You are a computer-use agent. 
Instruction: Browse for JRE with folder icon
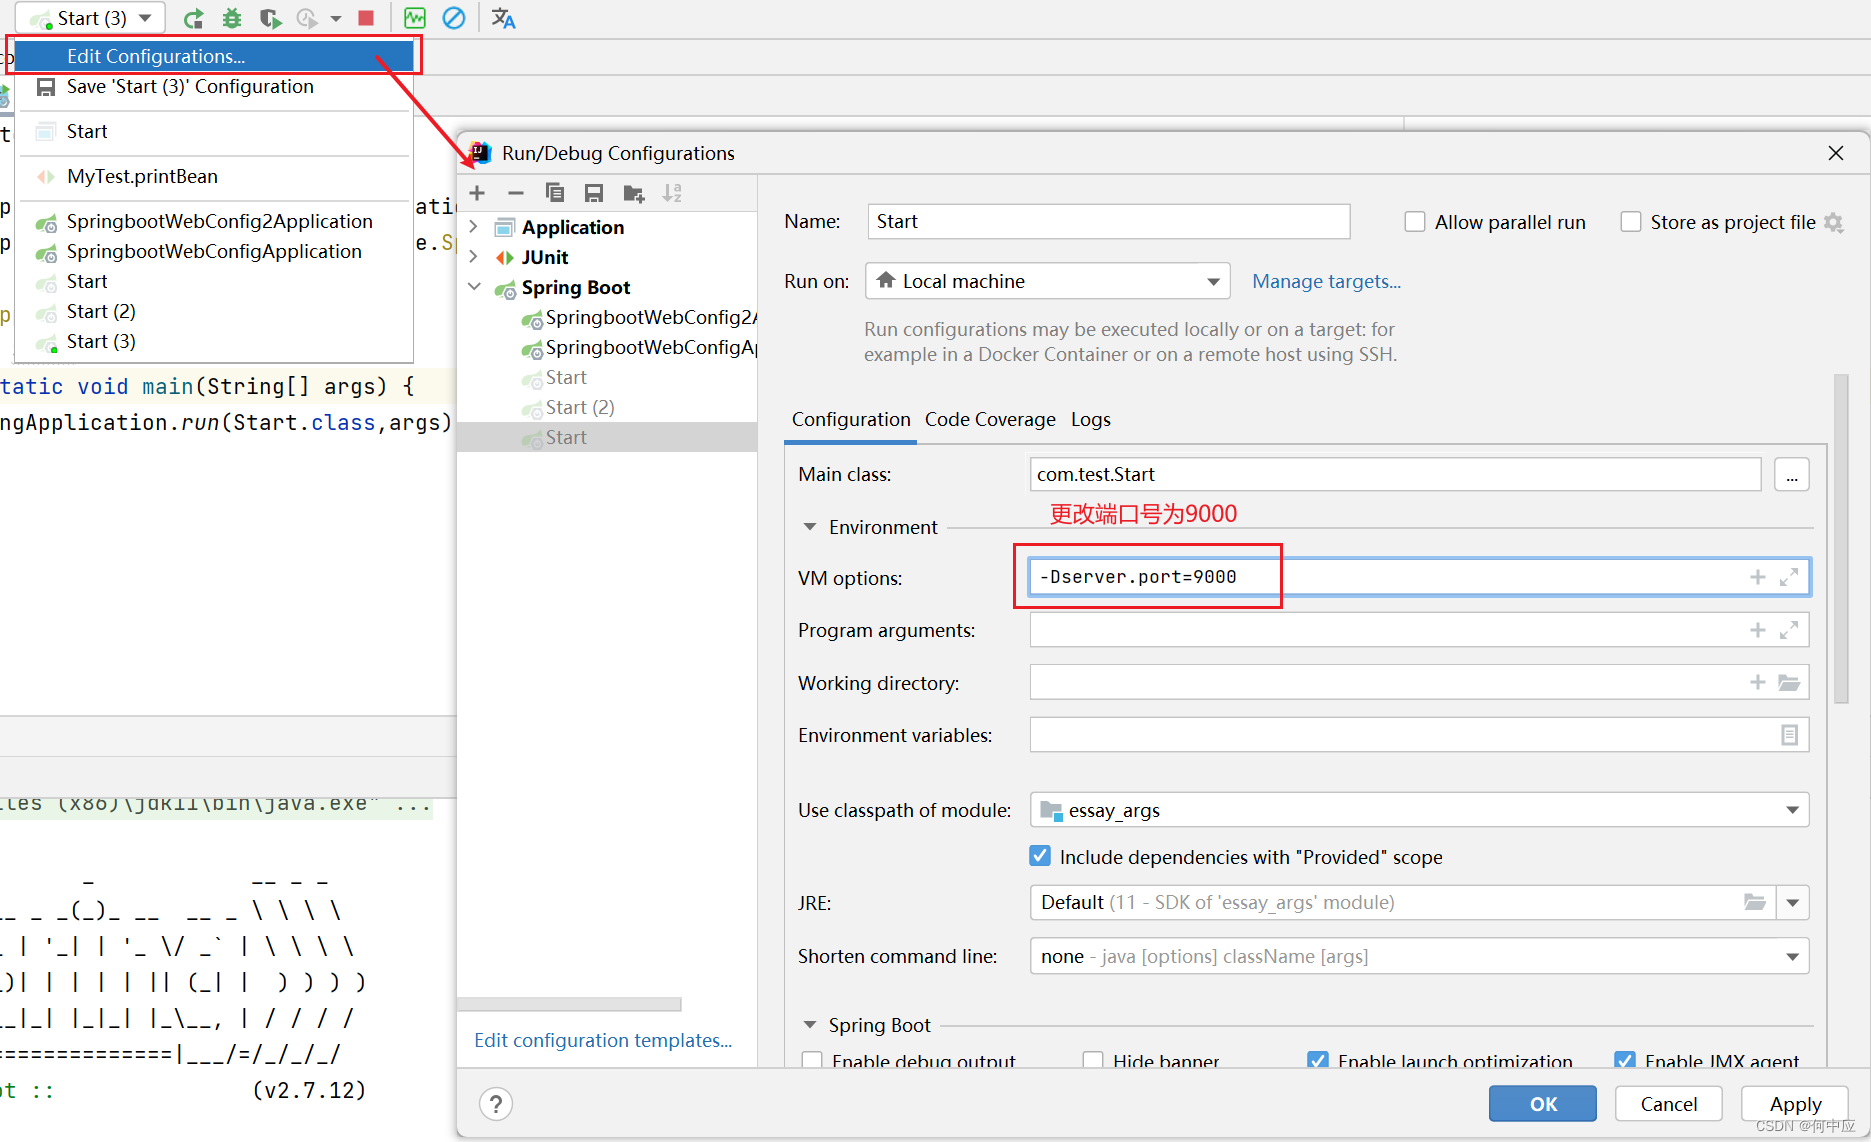(x=1755, y=902)
